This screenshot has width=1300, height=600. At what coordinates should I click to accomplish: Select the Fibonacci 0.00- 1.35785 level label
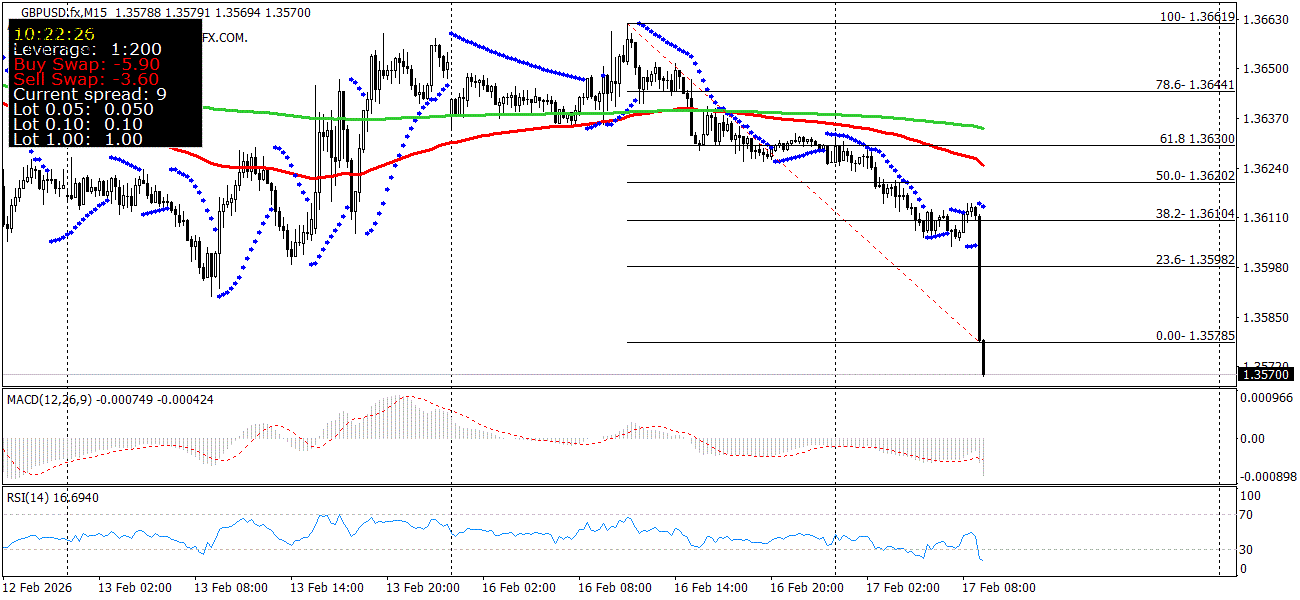pos(1195,336)
